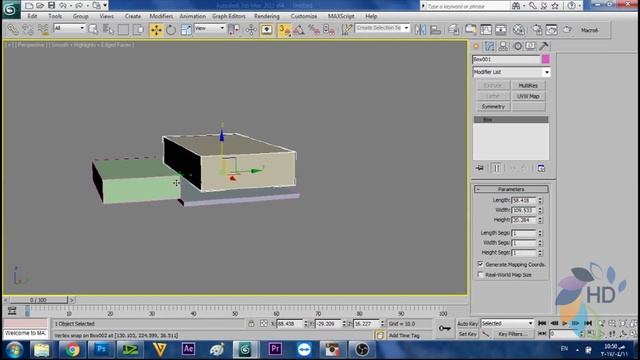Toggle the Window/Crossing selection icon
This screenshot has height=360, width=640.
coord(138,30)
